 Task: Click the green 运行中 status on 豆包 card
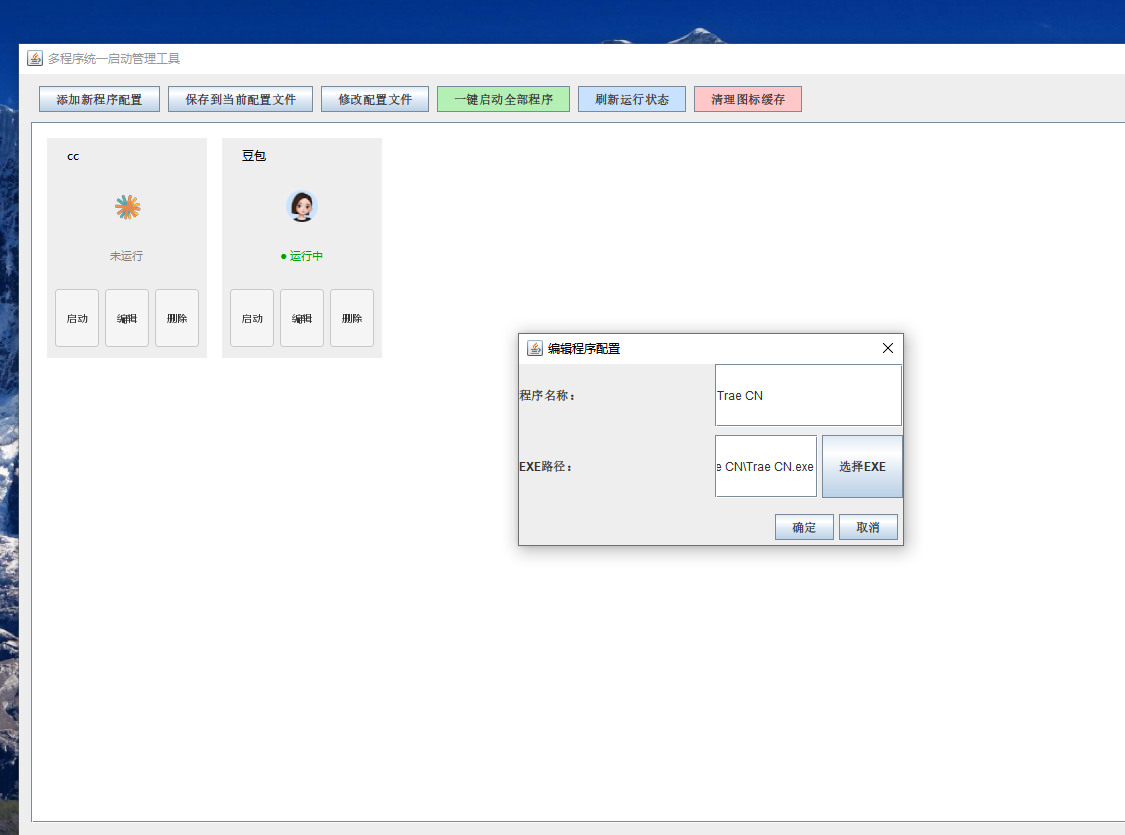coord(302,256)
